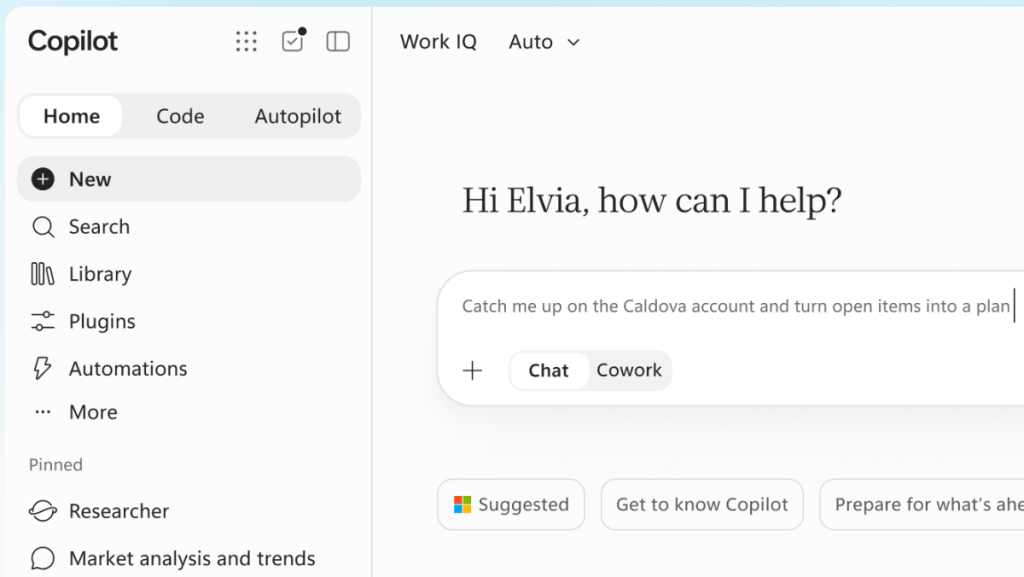Click the Plugins sliders icon
Screen dimensions: 1024x577
[42, 321]
